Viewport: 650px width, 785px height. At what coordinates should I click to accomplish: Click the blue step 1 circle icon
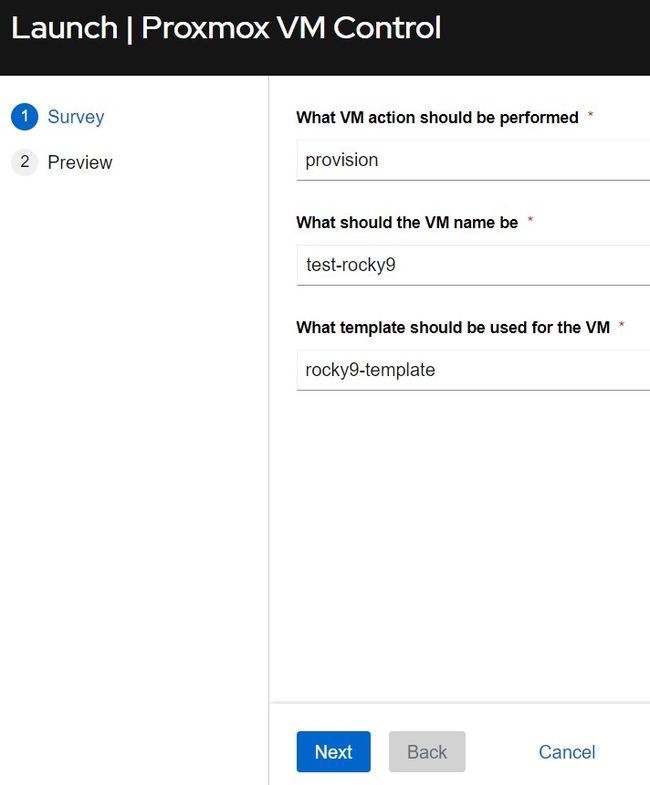[x=25, y=117]
